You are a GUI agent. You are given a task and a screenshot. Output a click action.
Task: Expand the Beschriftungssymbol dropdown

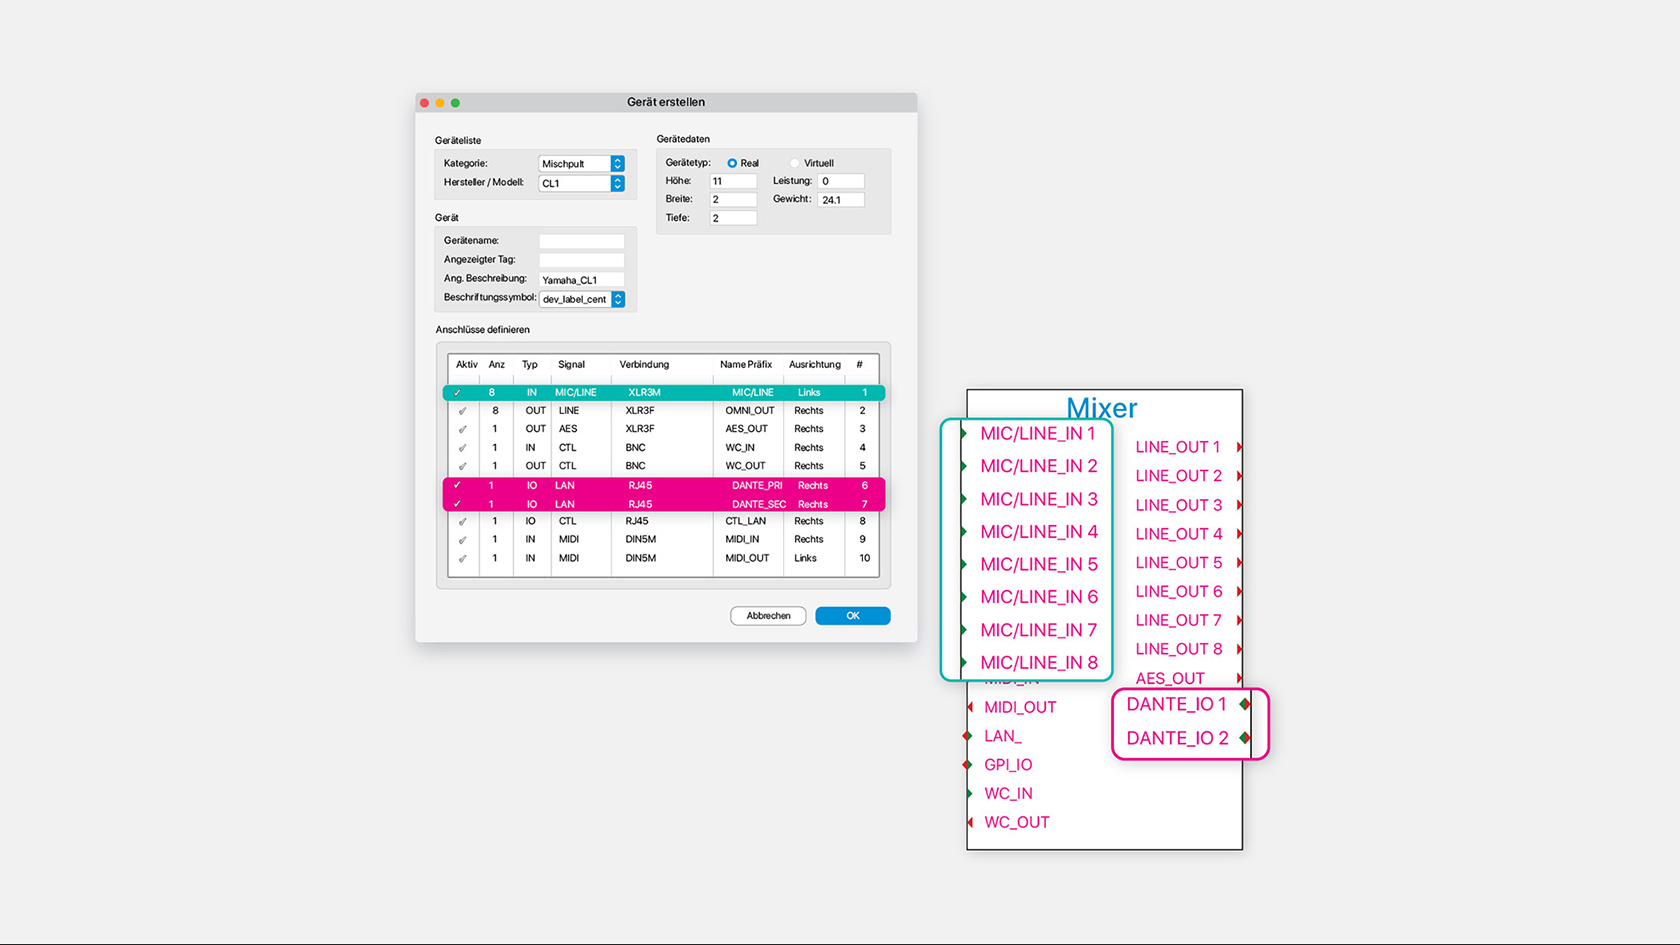click(x=618, y=299)
